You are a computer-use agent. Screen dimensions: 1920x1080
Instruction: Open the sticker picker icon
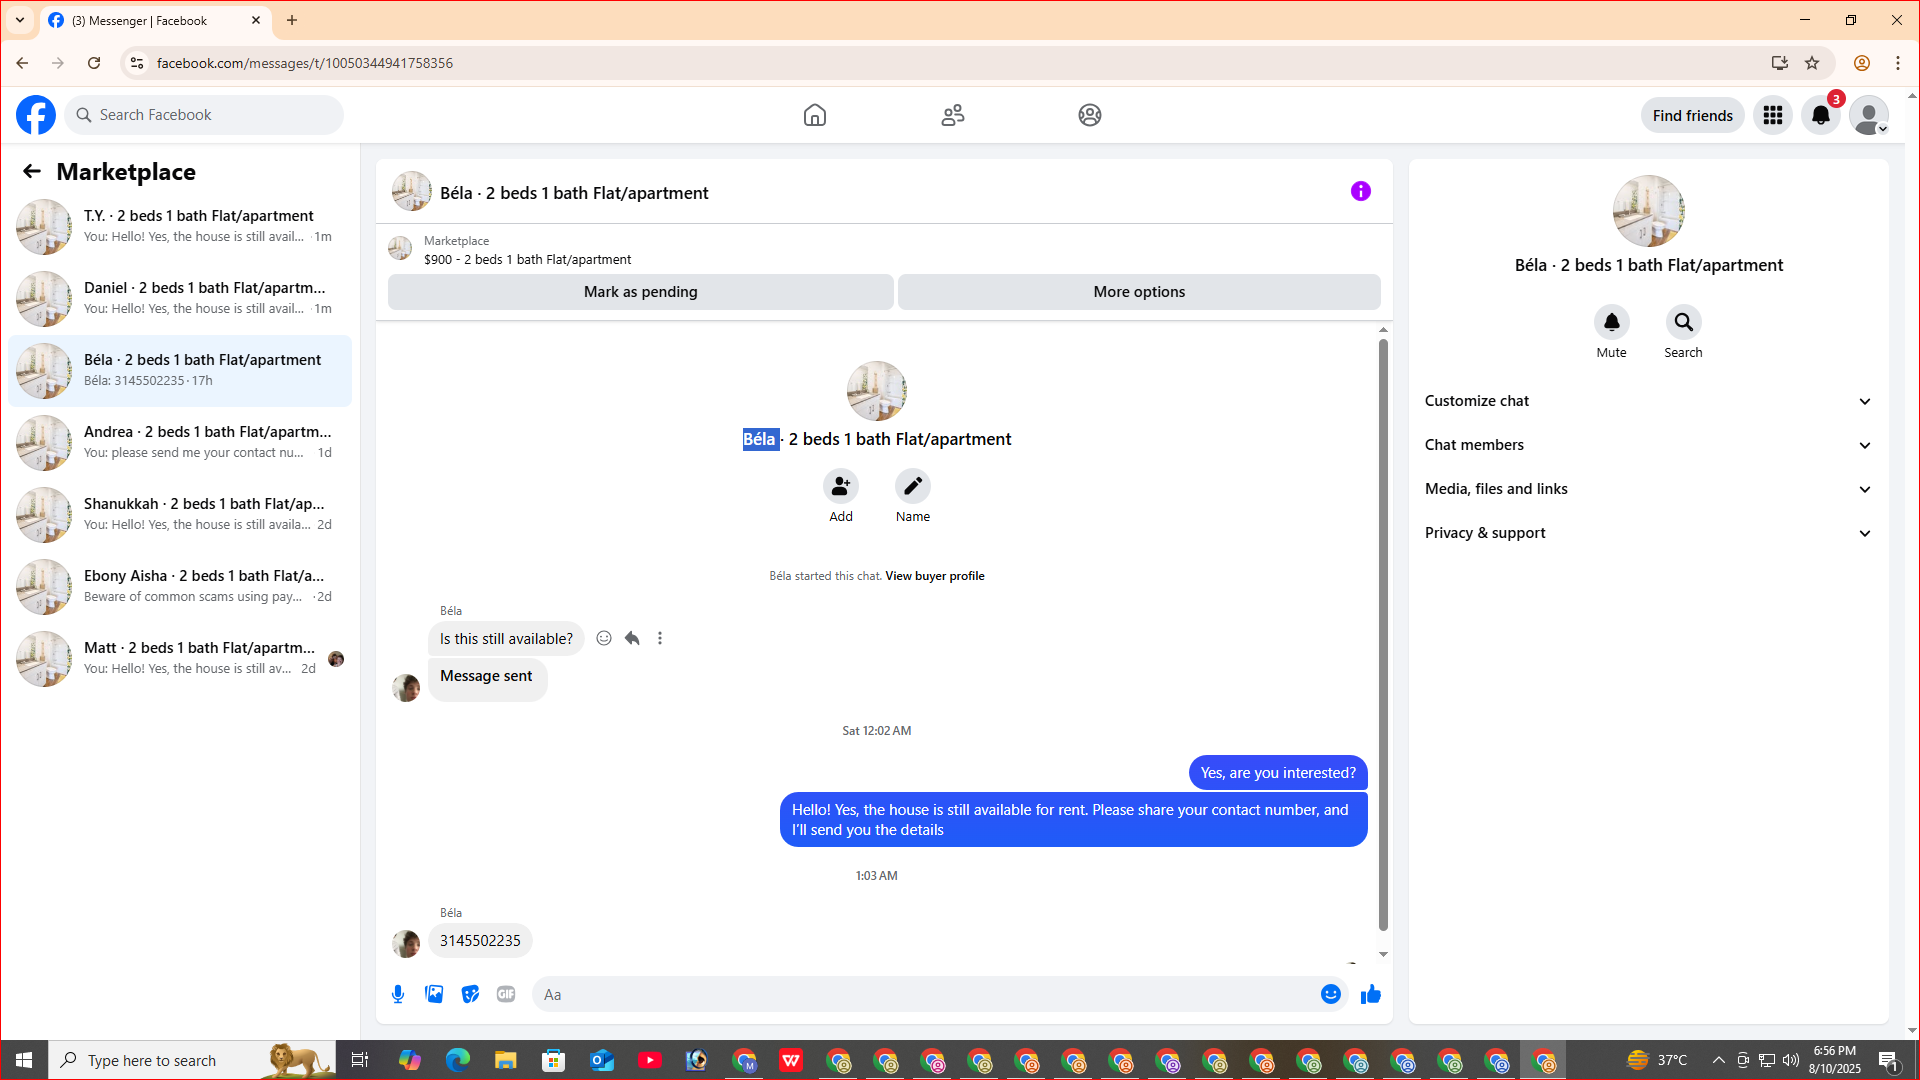pyautogui.click(x=470, y=994)
